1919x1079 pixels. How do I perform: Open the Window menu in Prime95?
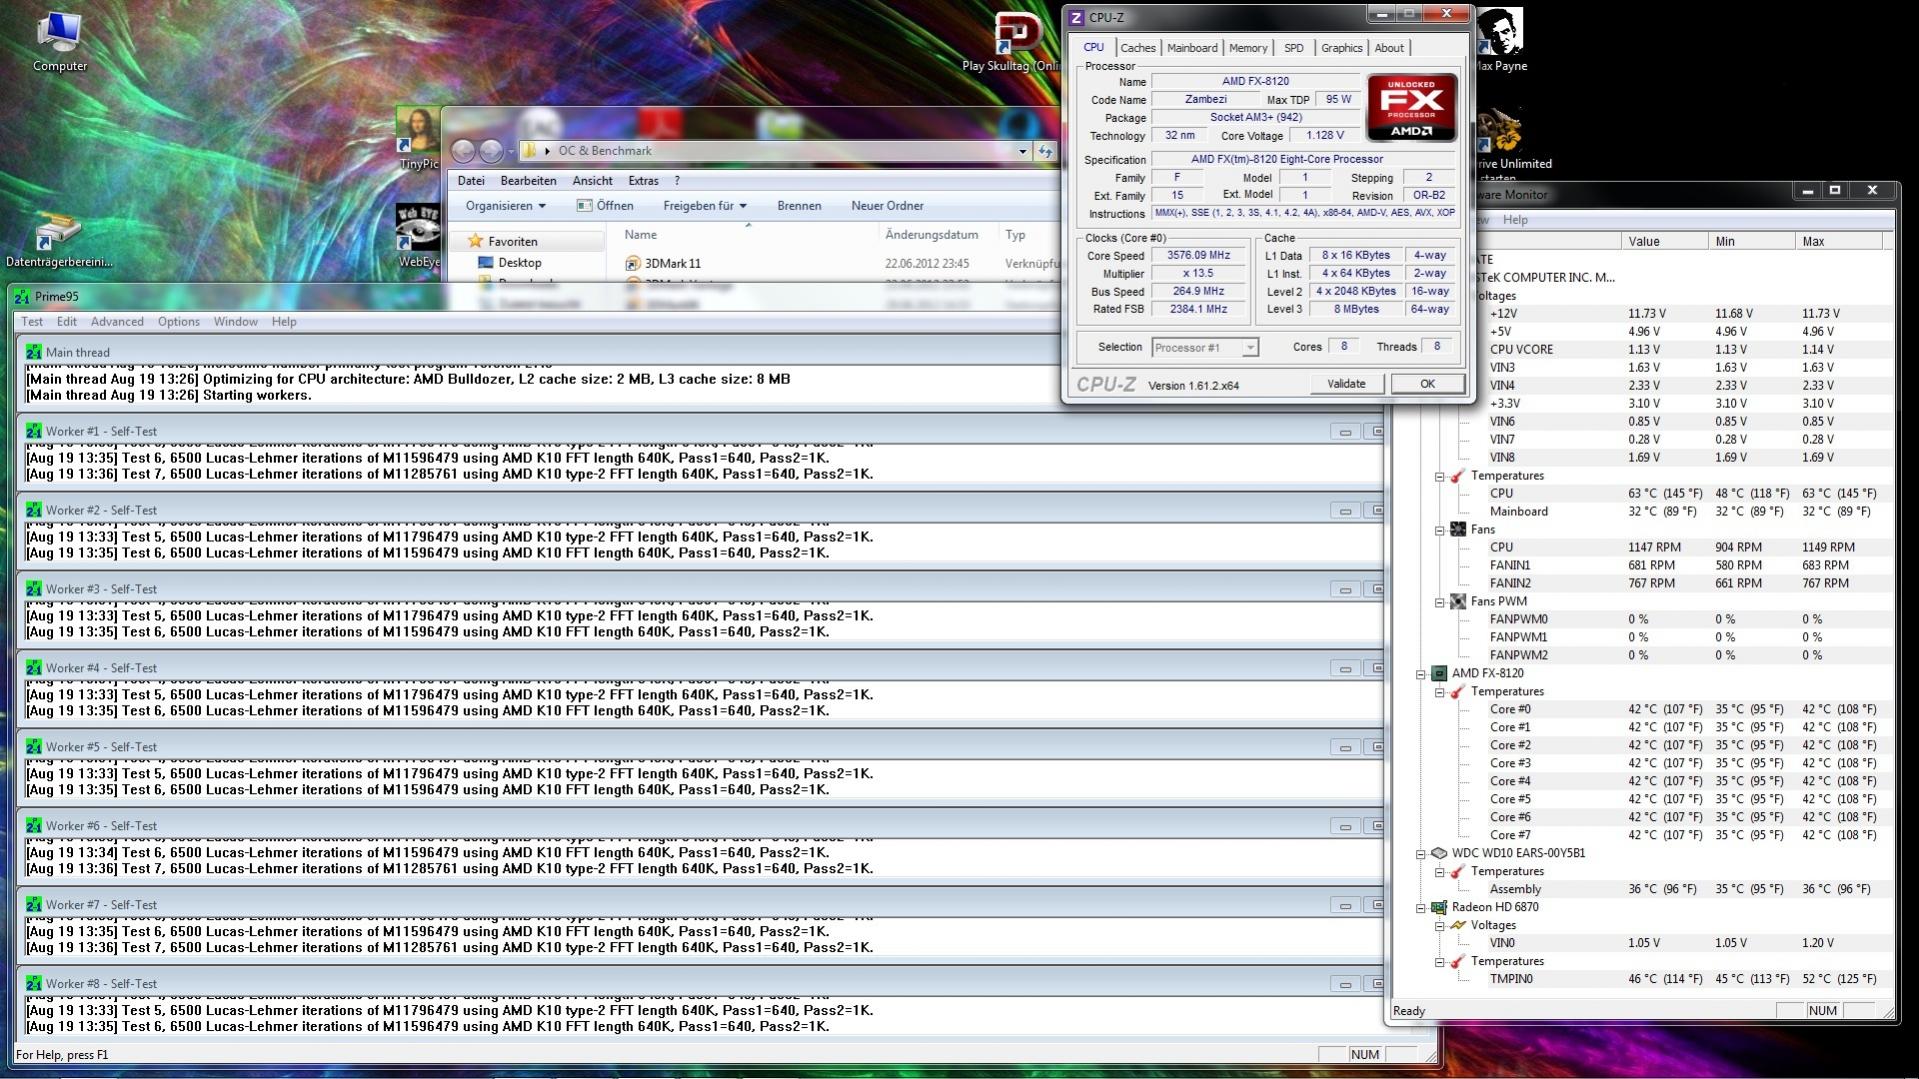click(x=235, y=322)
